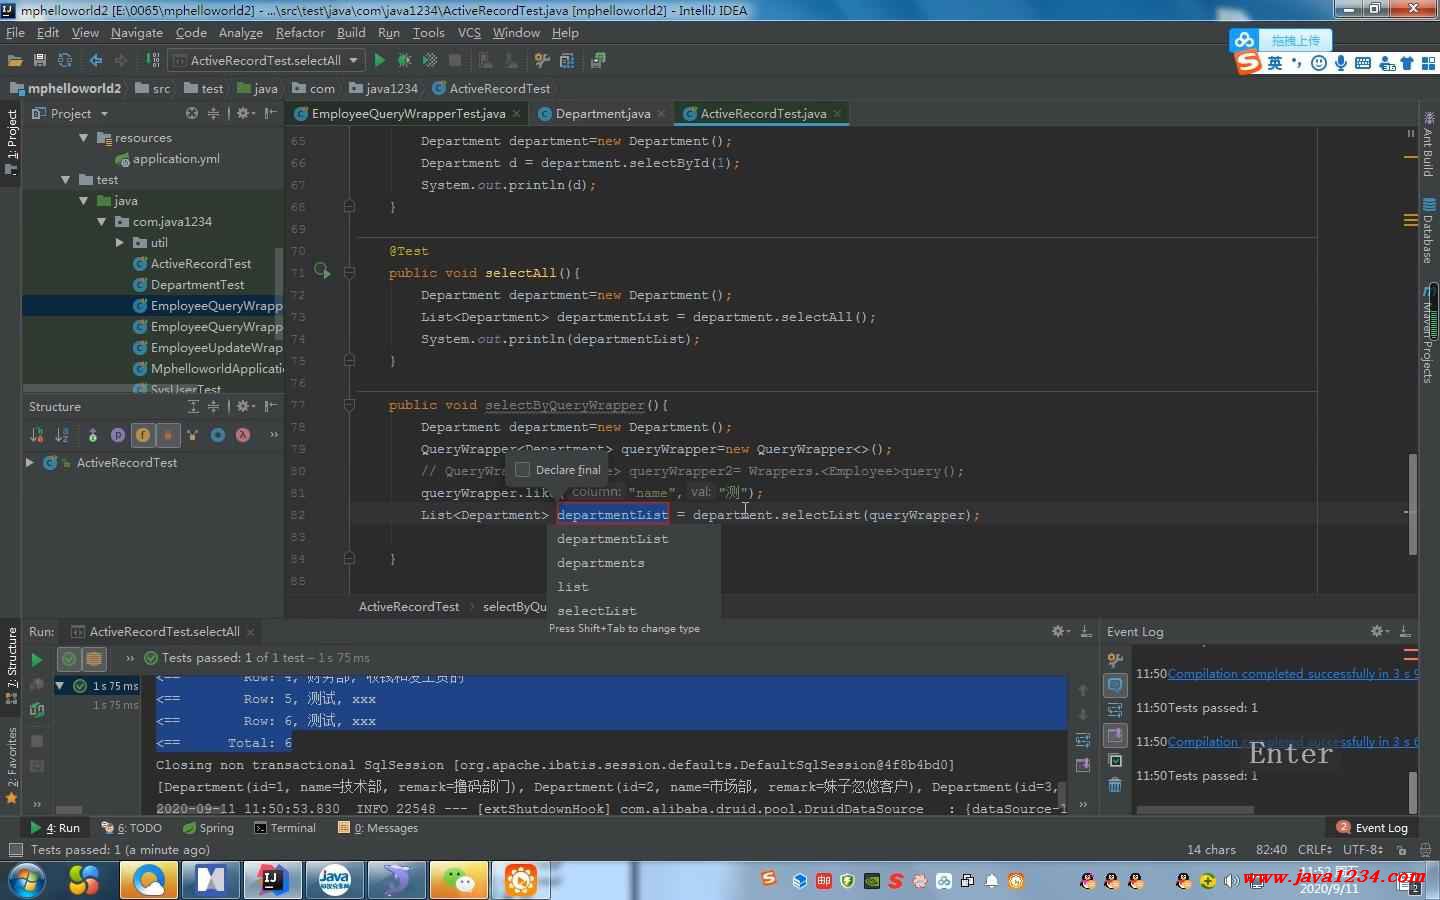Collapse the test folder in tree

click(x=66, y=180)
